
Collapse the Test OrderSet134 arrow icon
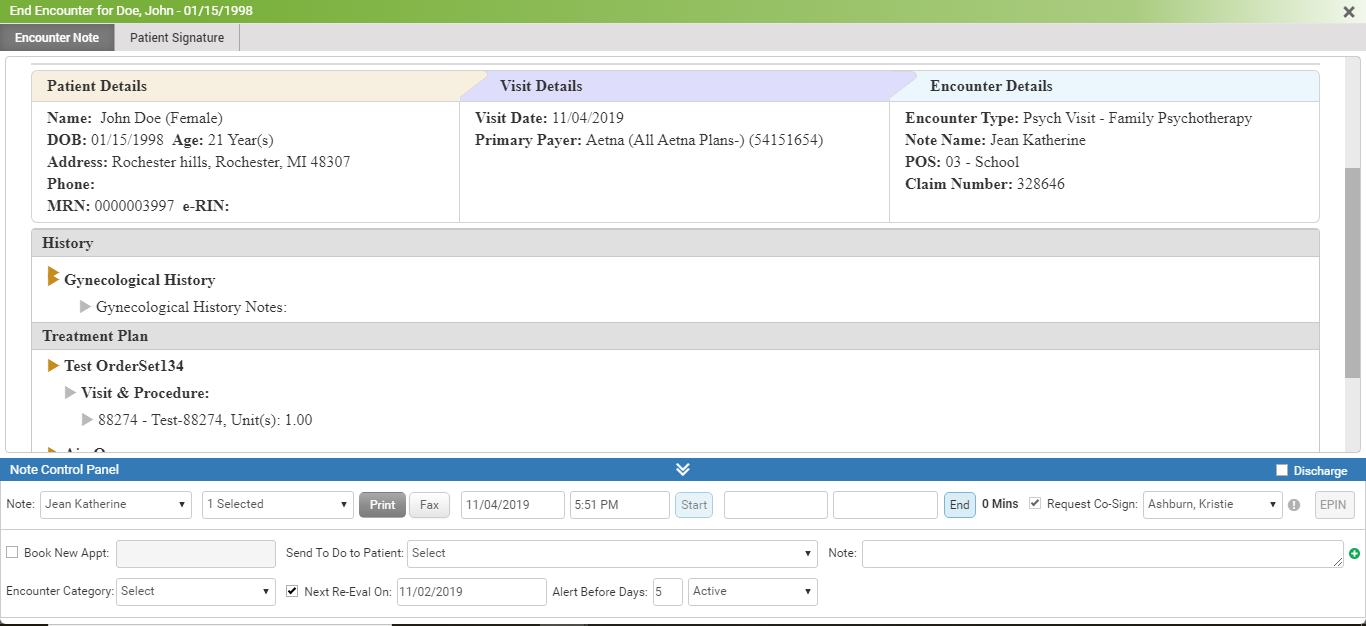[54, 366]
